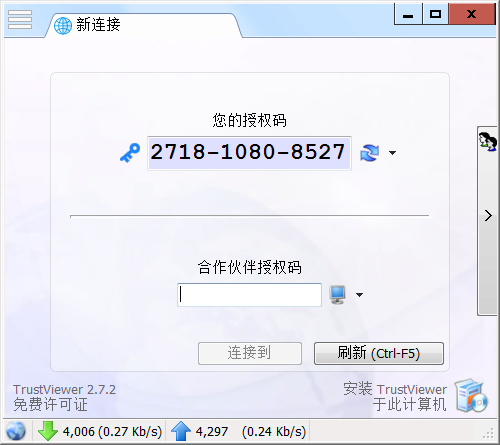Expand dropdown arrow beside refresh code icon
The width and height of the screenshot is (500, 445).
[392, 153]
